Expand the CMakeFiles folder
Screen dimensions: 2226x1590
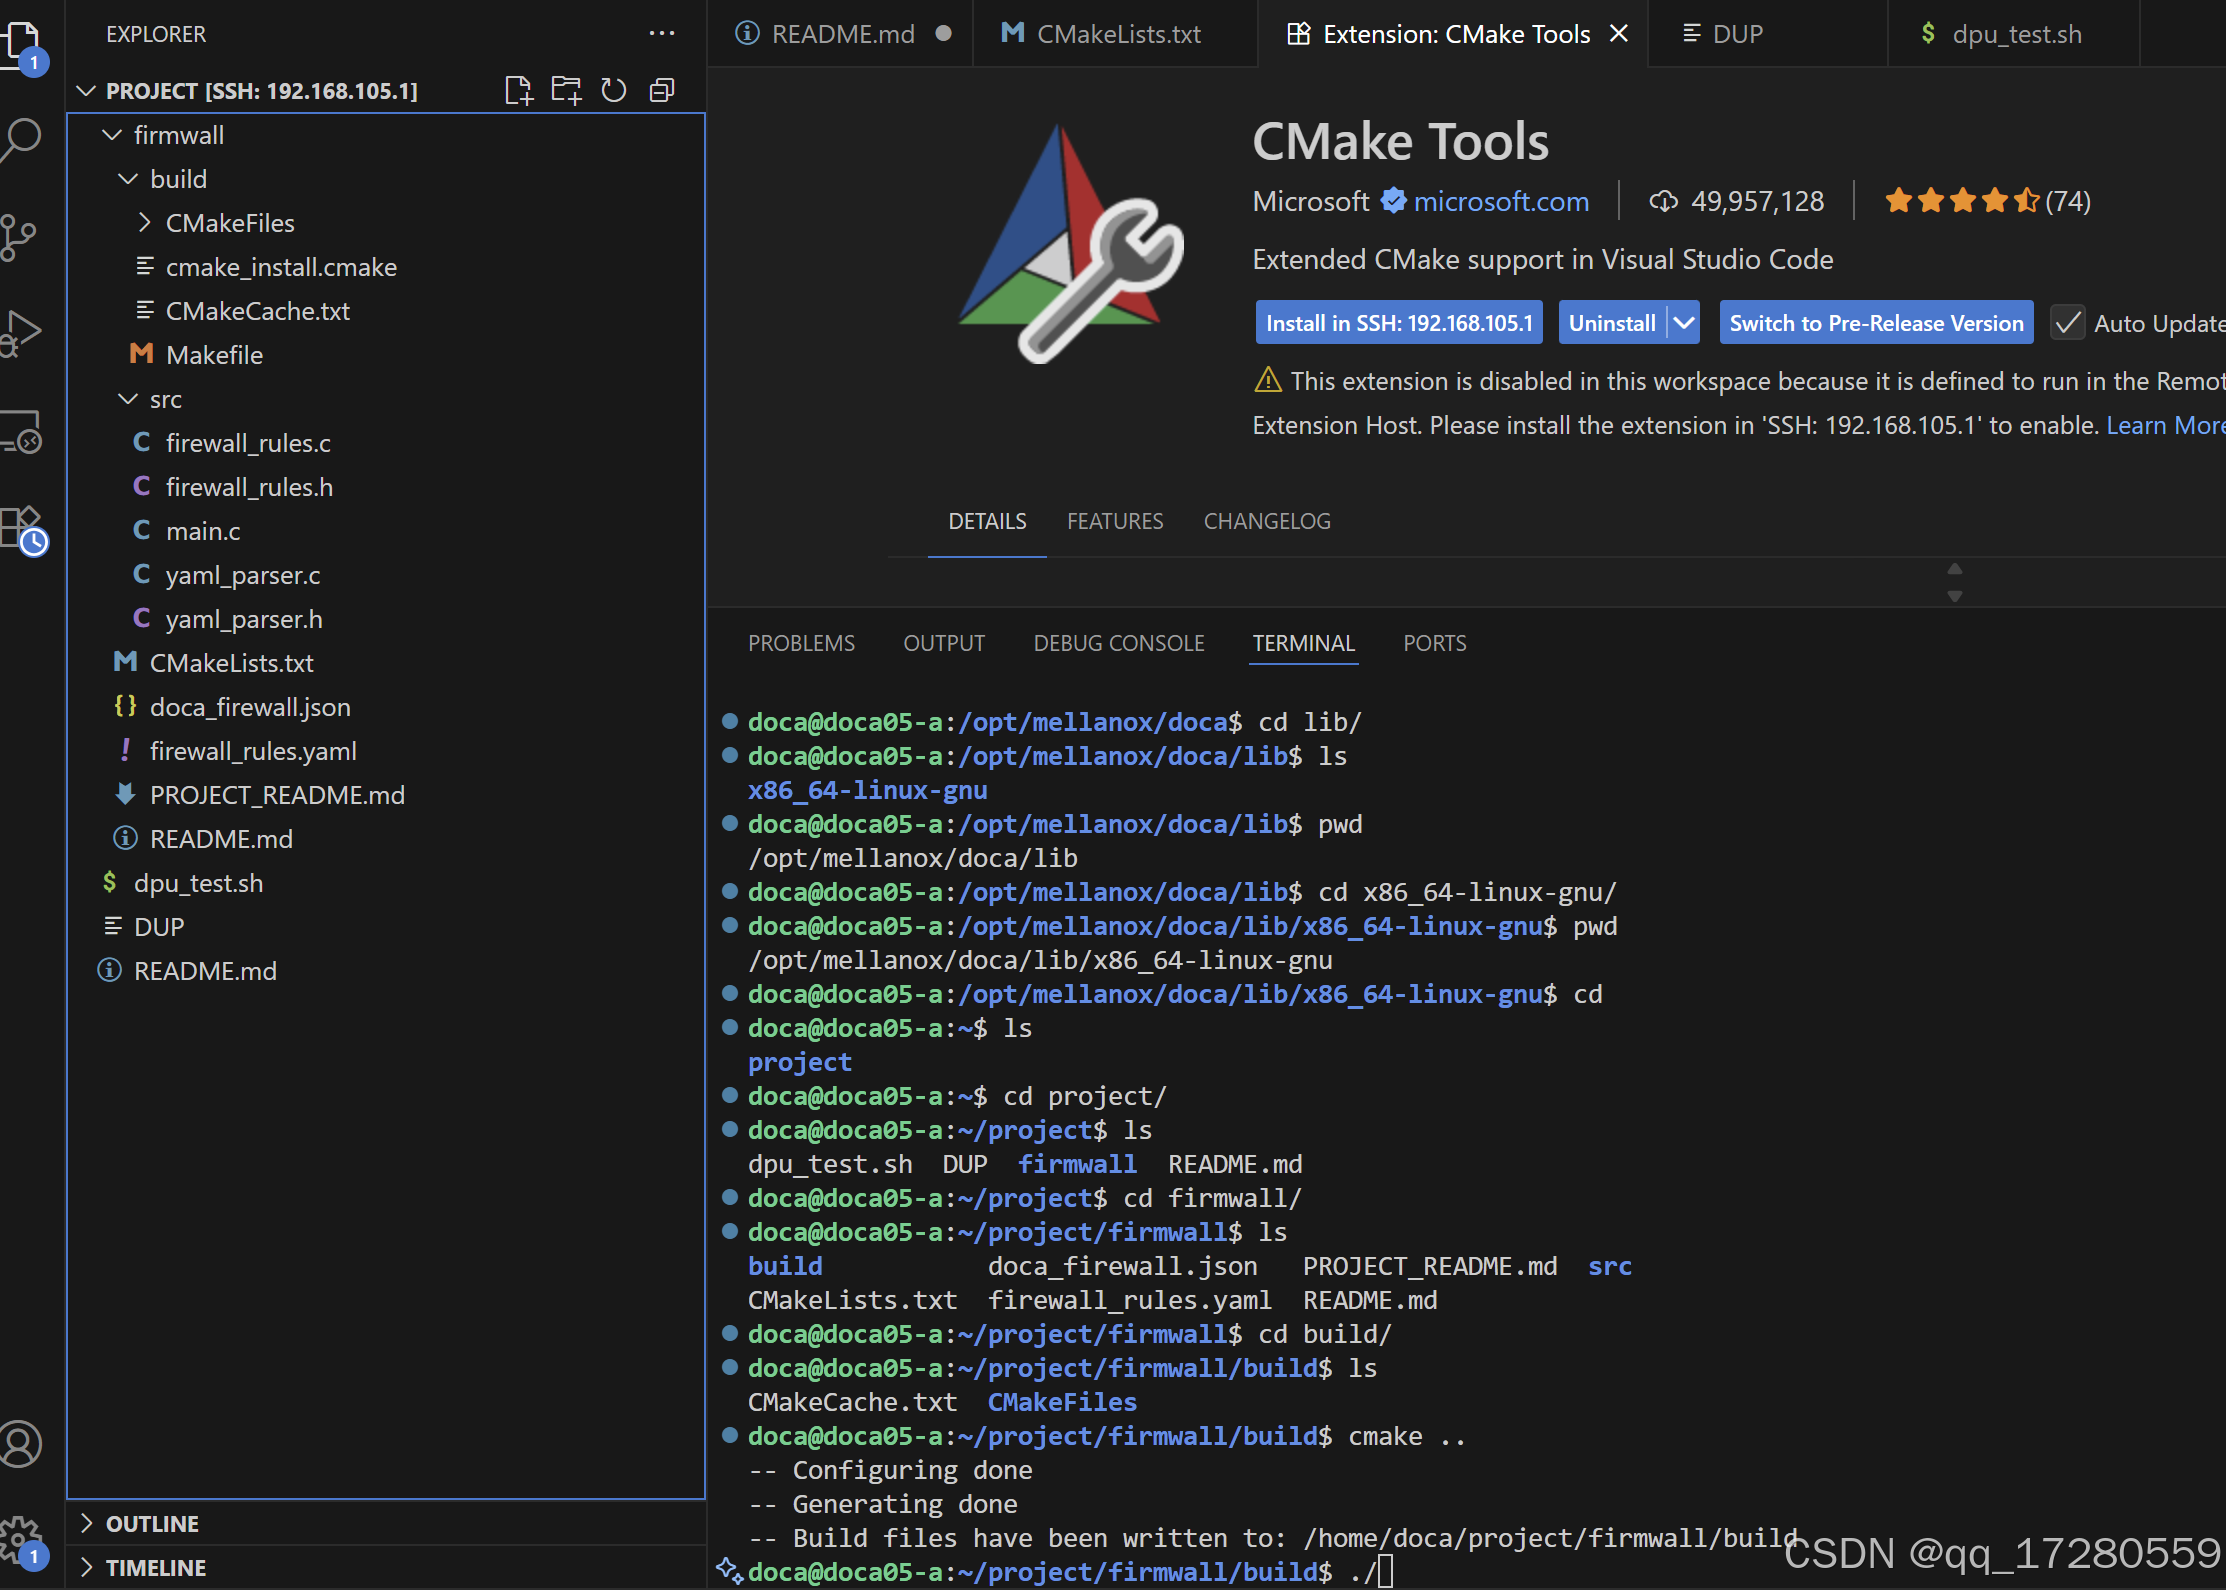pyautogui.click(x=144, y=223)
